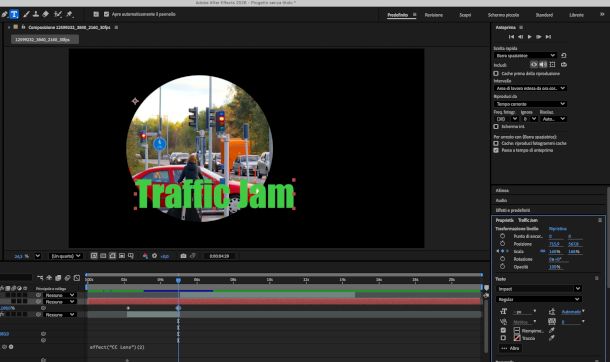610x362 pixels.
Task: Select the Brush tool
Action: [x=26, y=14]
